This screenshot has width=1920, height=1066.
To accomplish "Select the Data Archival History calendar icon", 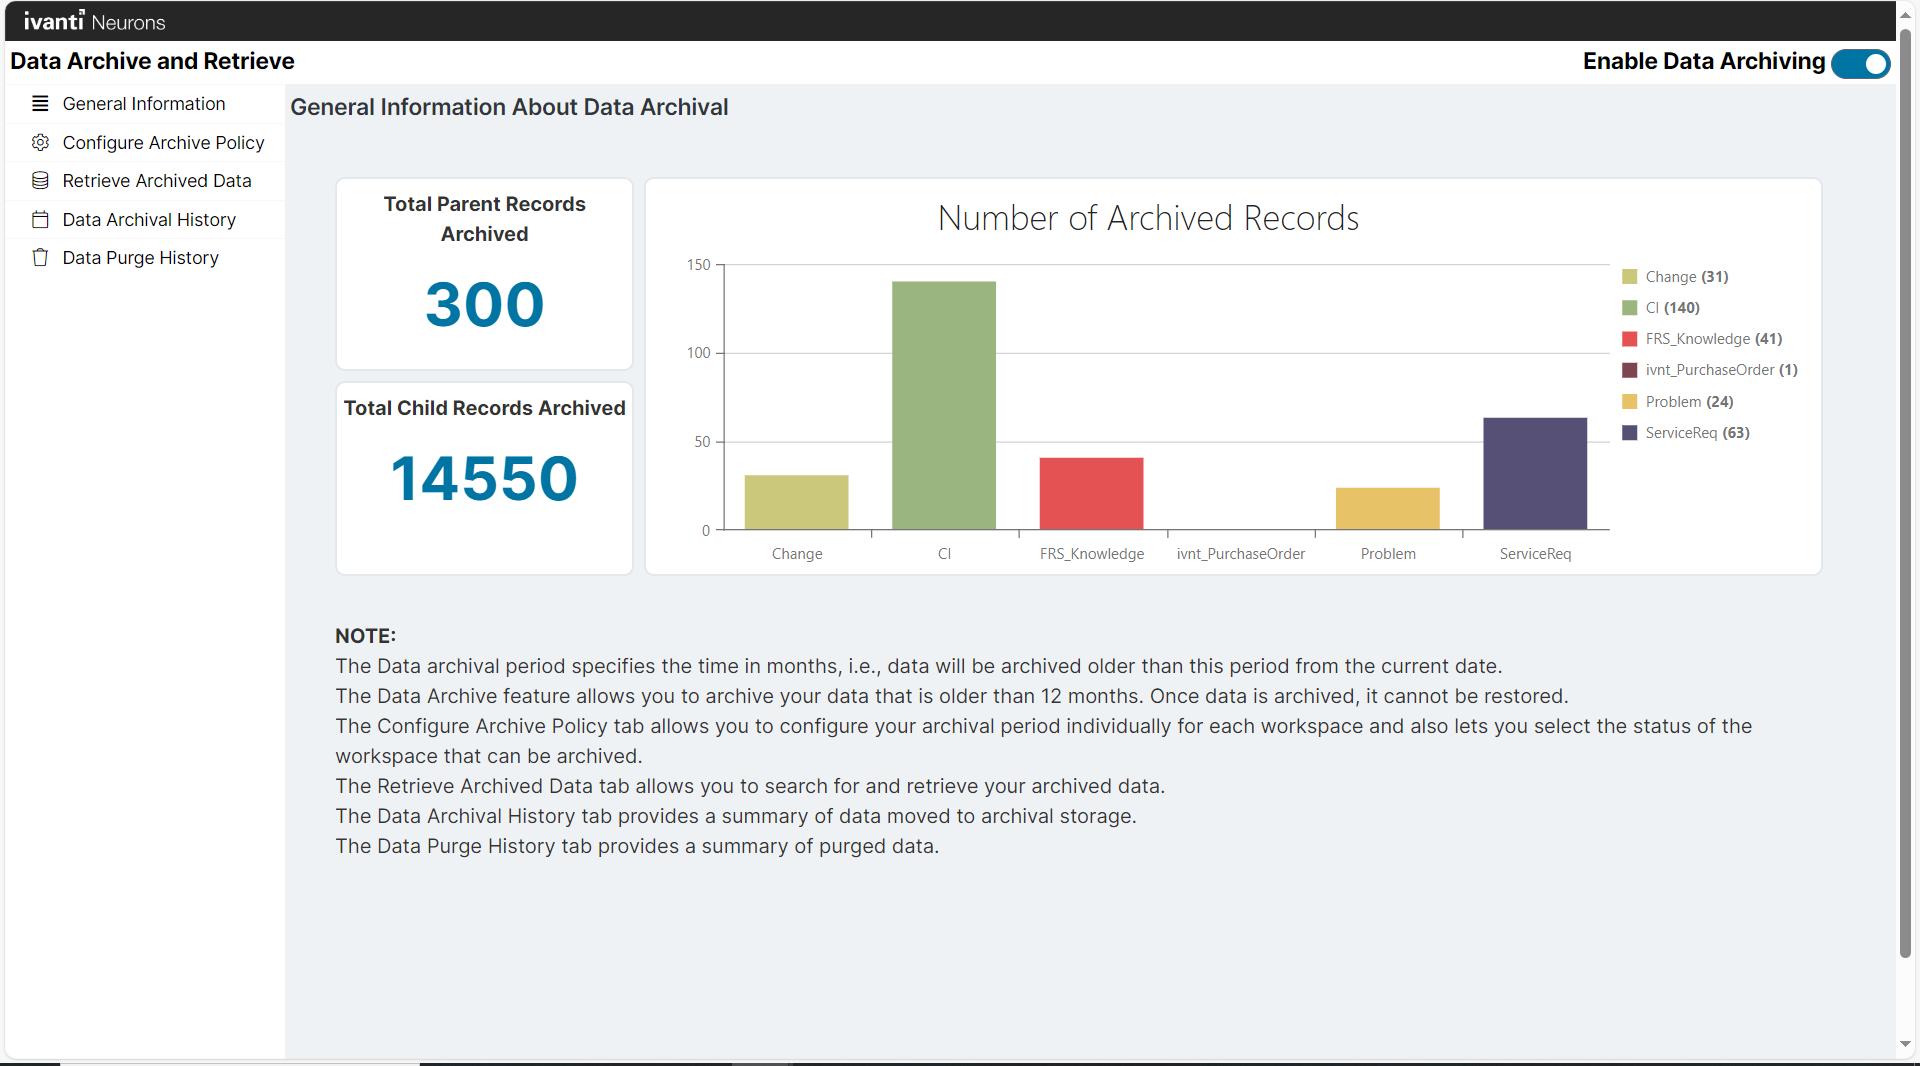I will (x=40, y=219).
